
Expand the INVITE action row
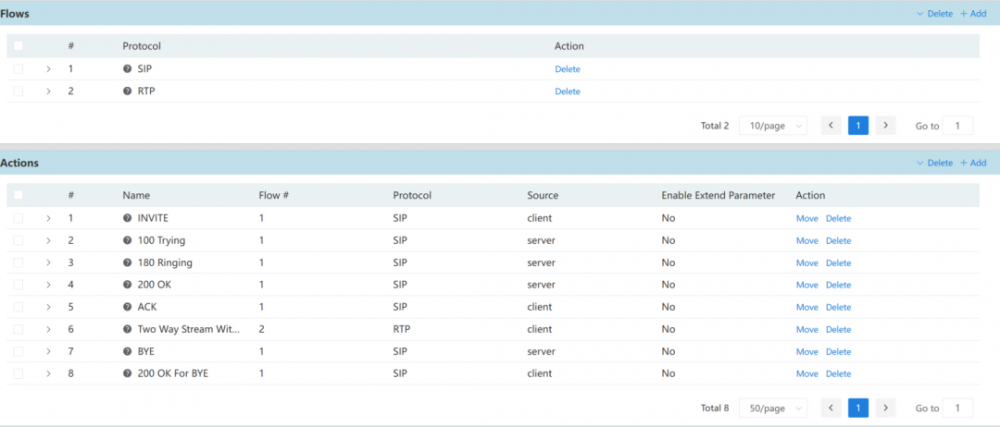point(48,218)
